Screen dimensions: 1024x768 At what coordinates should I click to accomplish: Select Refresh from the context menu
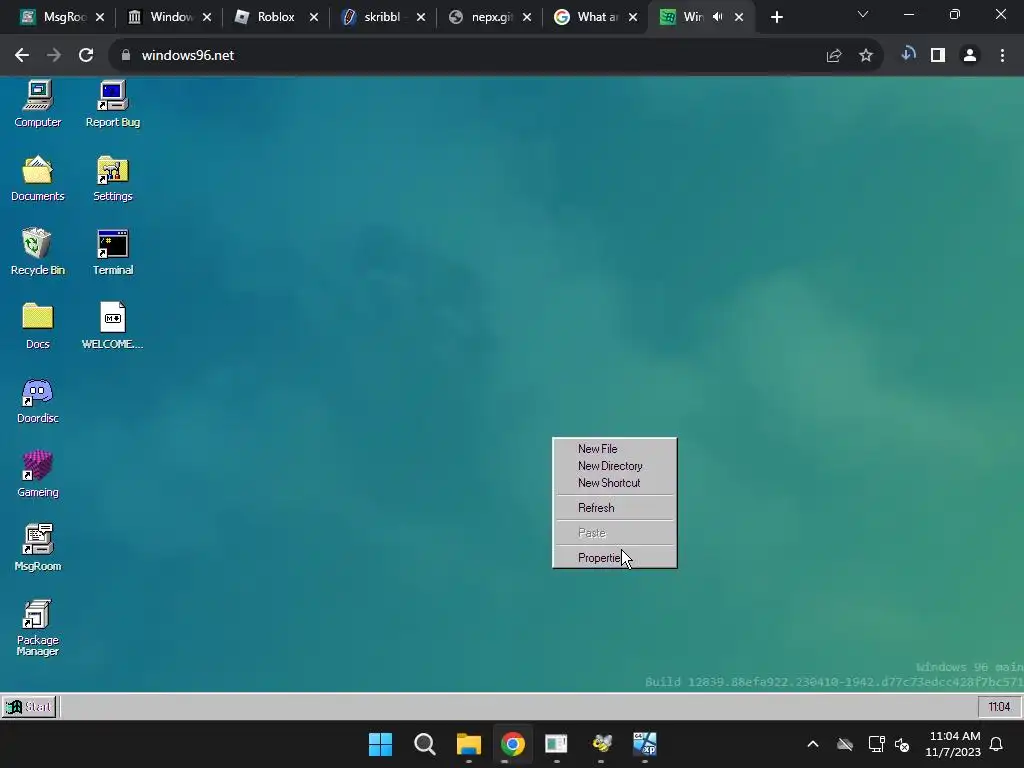click(615, 507)
